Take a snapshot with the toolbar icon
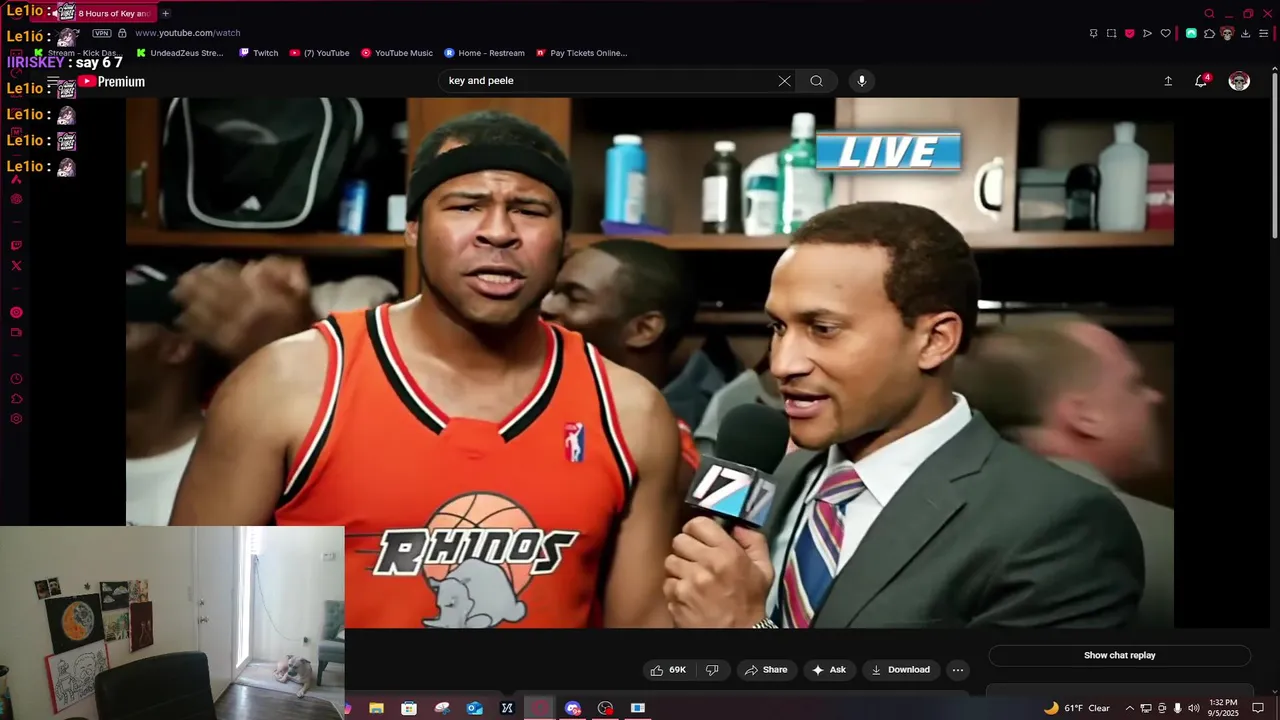This screenshot has width=1280, height=720. [x=1111, y=33]
